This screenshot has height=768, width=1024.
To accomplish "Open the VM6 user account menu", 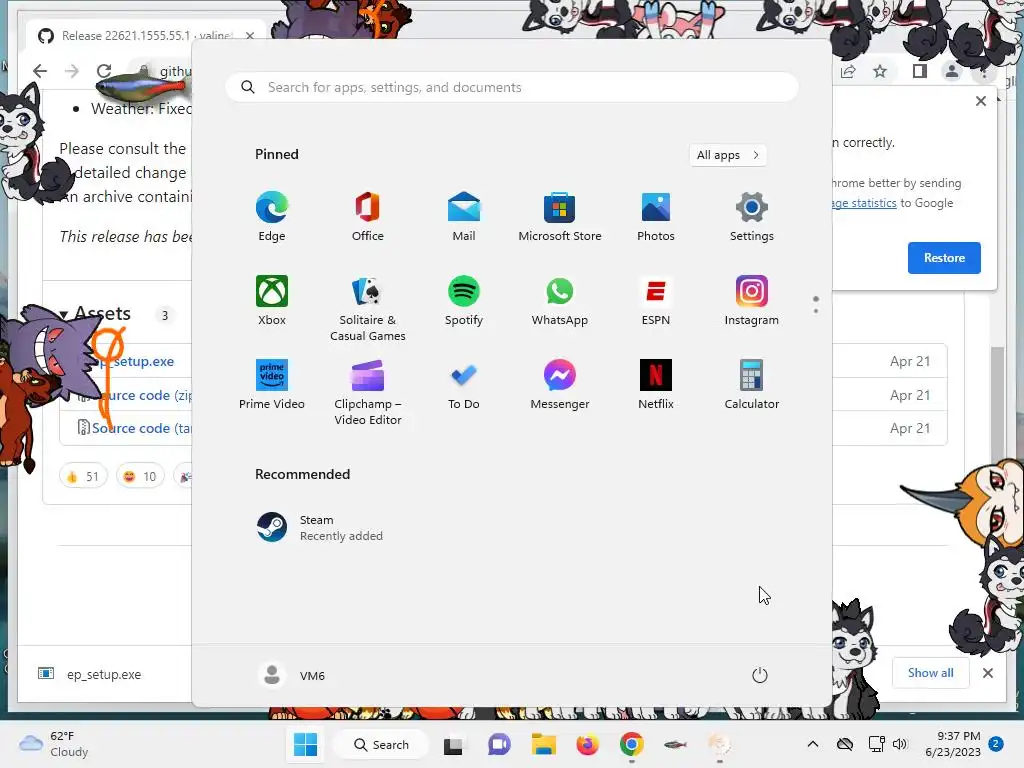I will 291,675.
